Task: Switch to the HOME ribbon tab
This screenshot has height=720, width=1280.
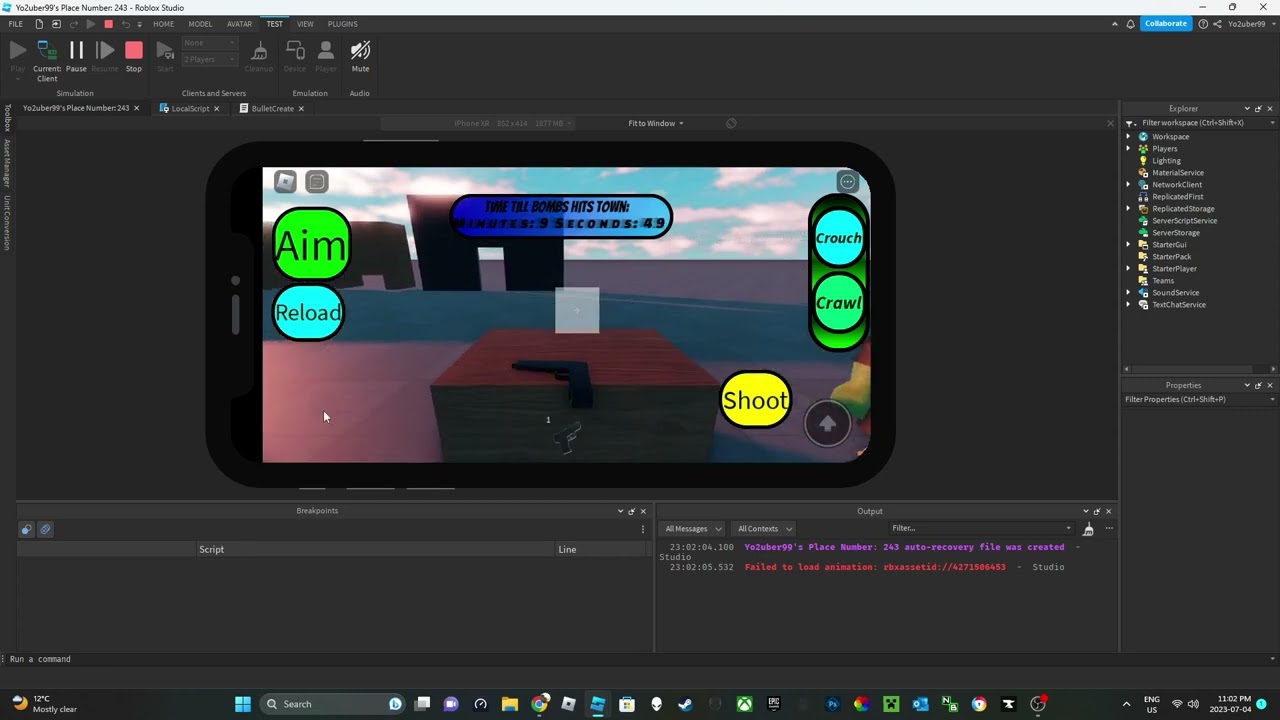Action: (163, 24)
